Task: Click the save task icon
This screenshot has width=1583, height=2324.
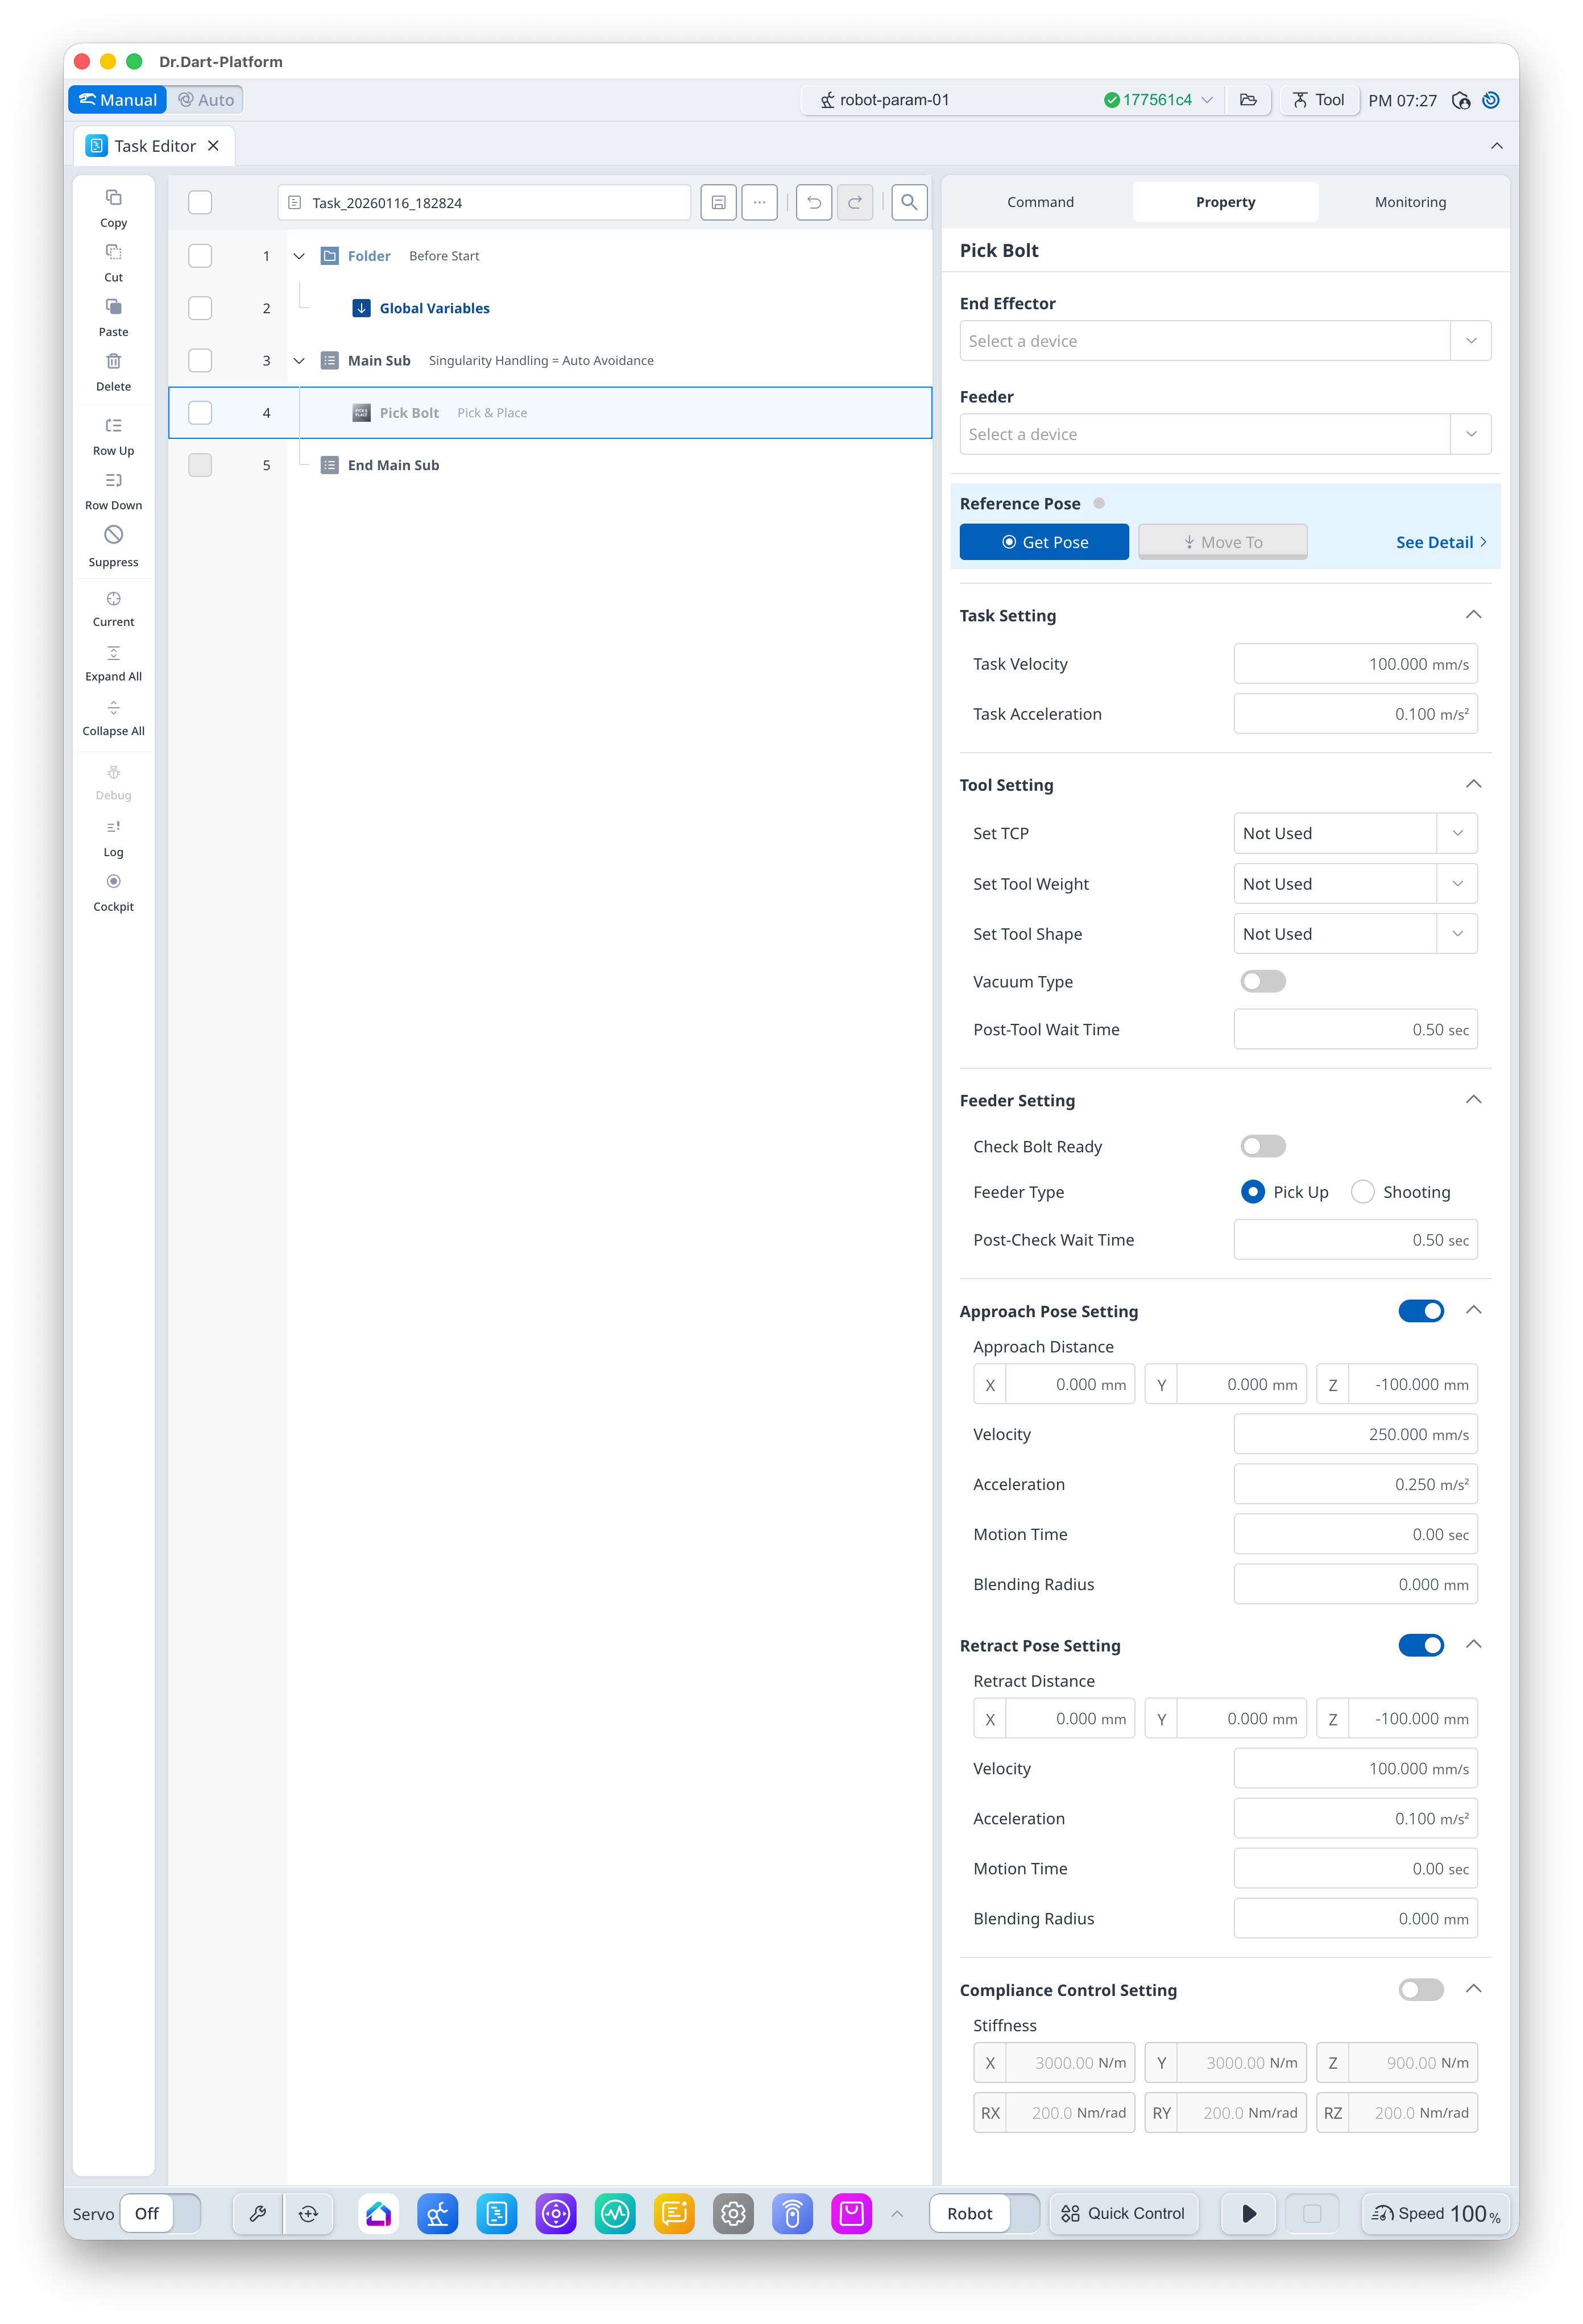Action: 718,202
